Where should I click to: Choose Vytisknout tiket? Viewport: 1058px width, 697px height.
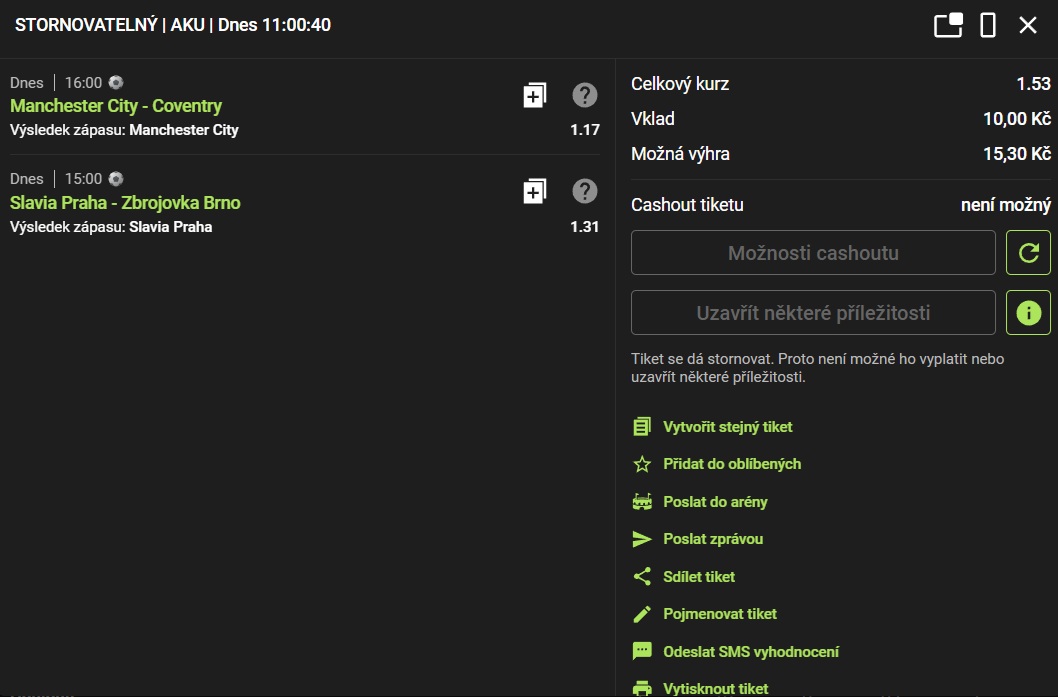click(716, 689)
